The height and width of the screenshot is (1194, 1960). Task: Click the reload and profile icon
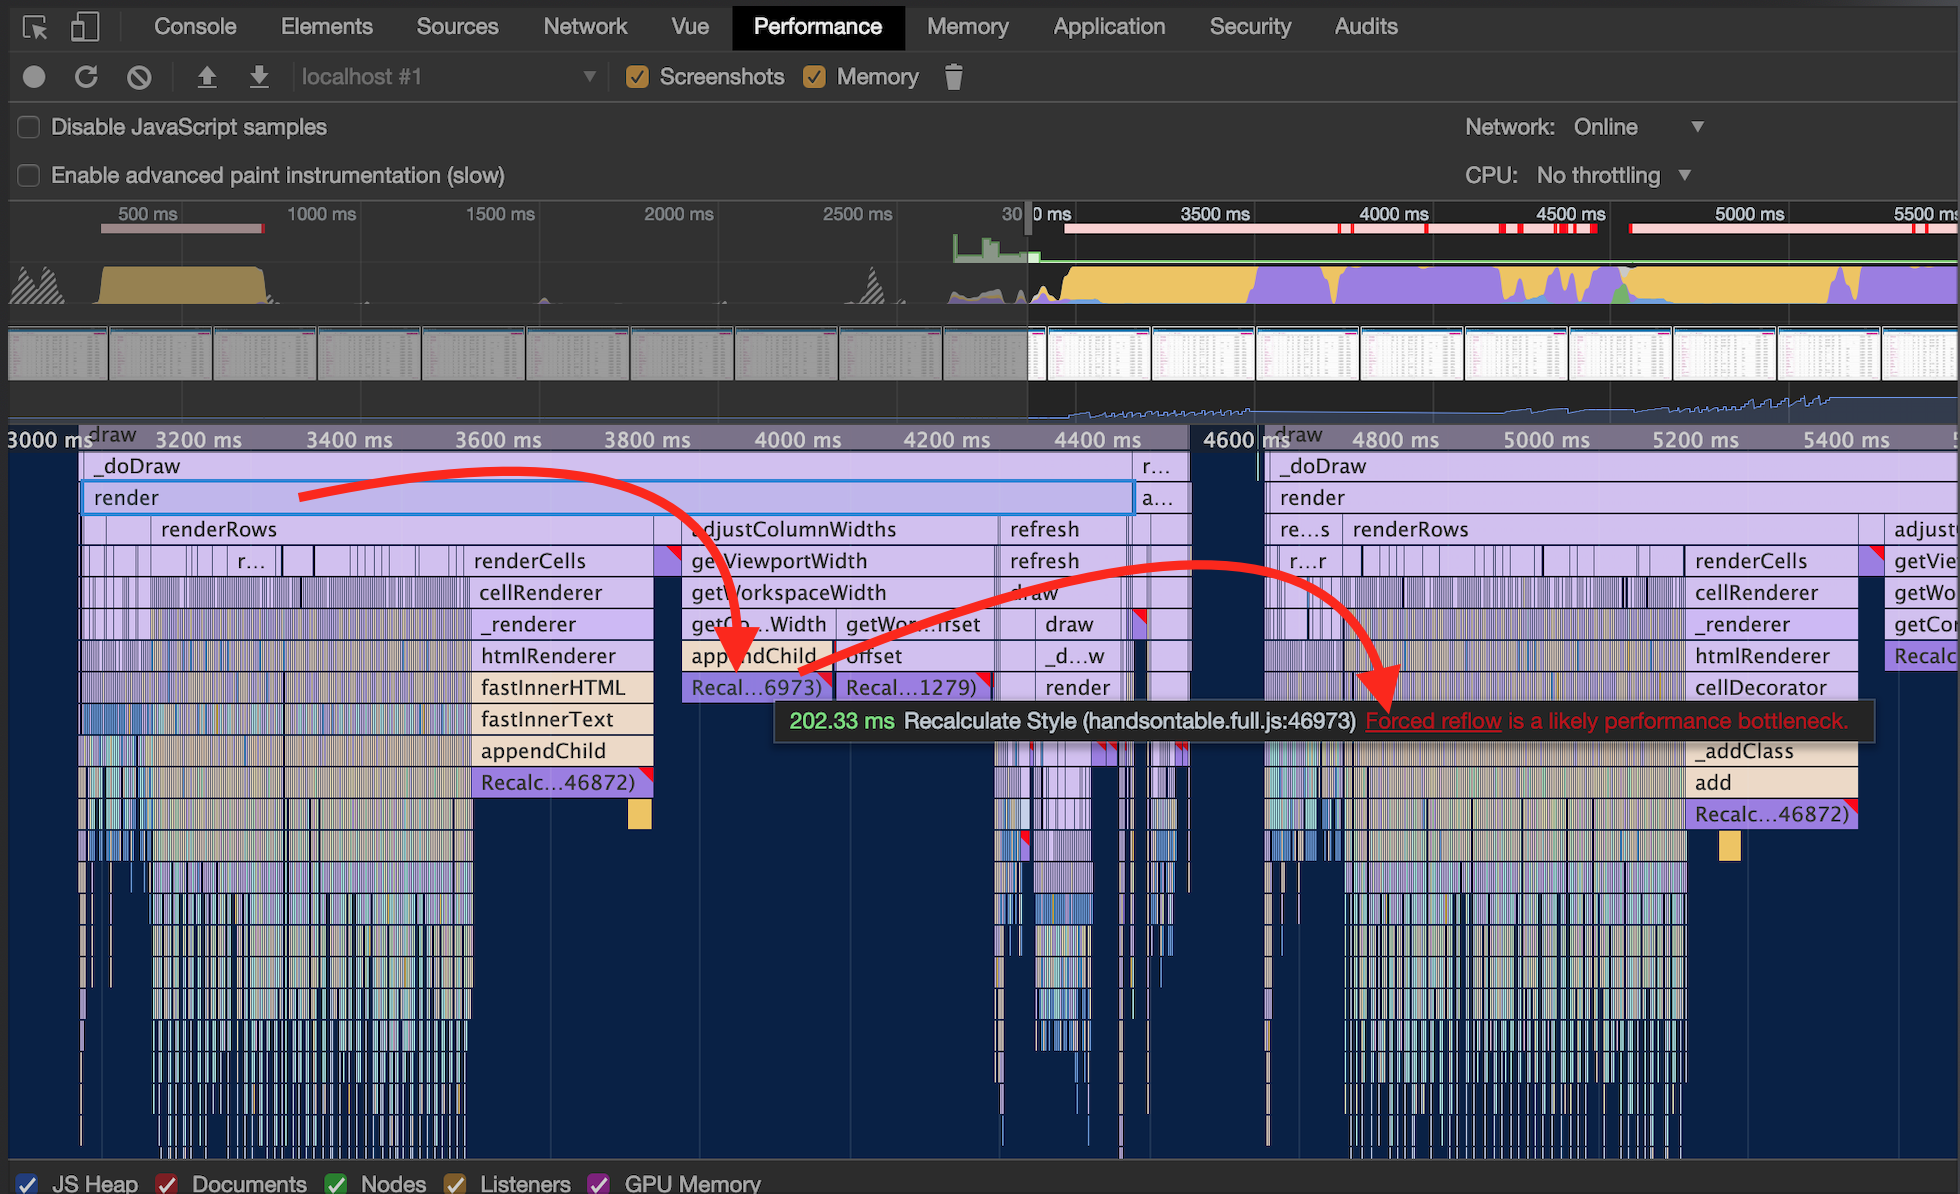(87, 77)
